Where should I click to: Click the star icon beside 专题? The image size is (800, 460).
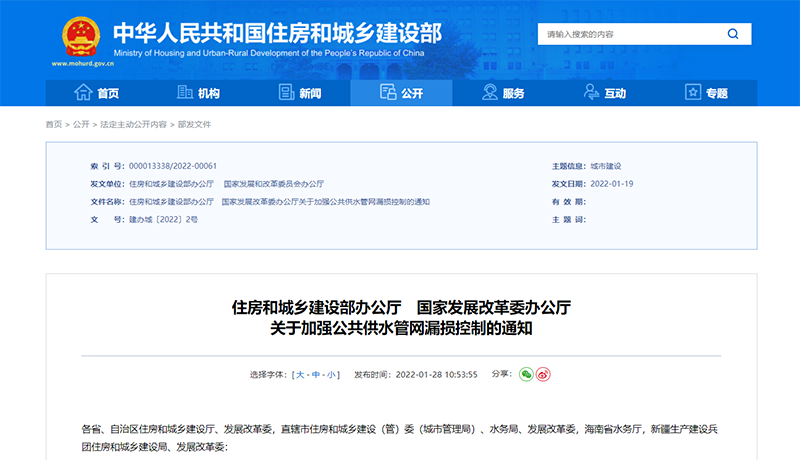point(692,93)
